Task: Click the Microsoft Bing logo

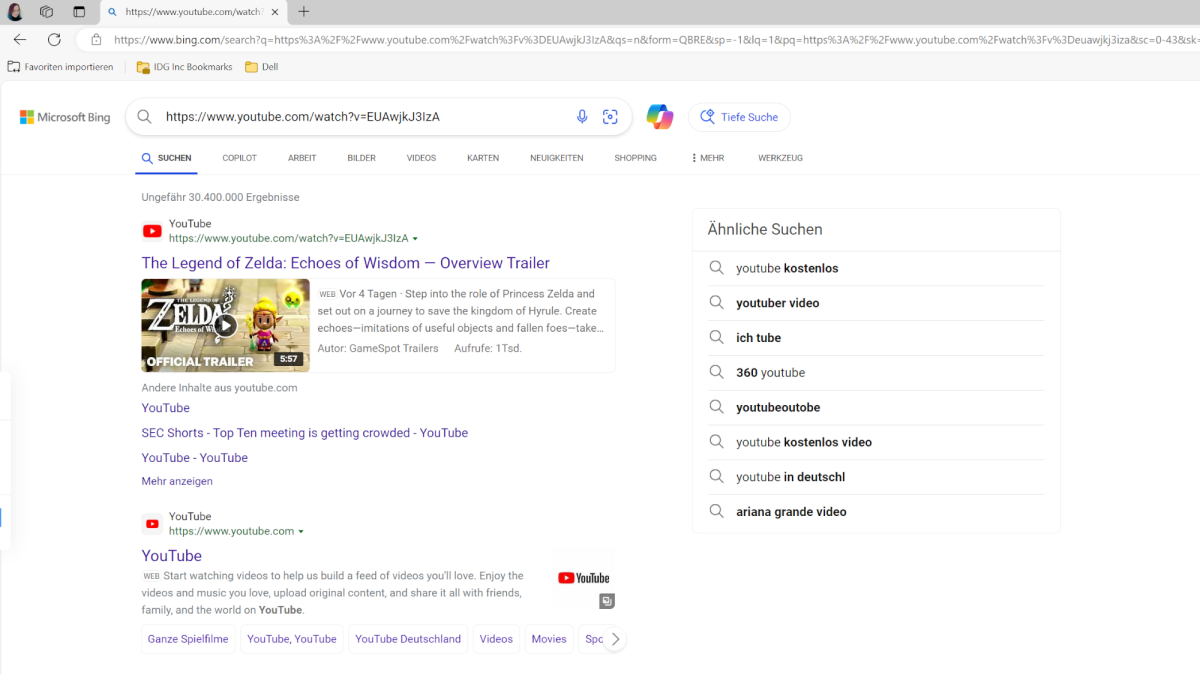Action: coord(64,116)
